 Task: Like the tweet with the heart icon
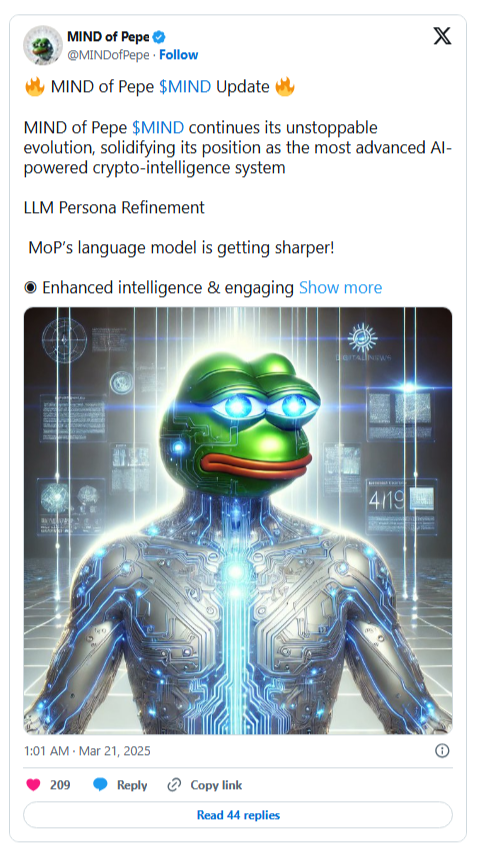pyautogui.click(x=34, y=785)
